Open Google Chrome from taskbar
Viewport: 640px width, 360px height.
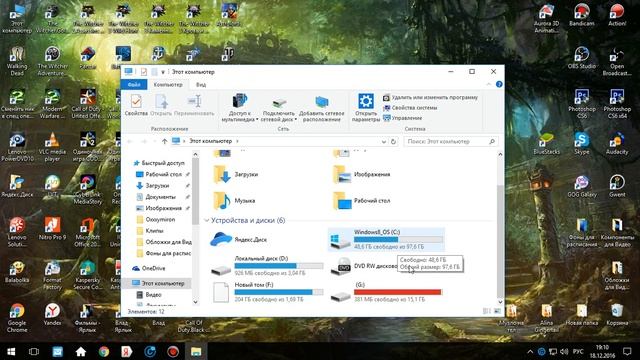point(104,351)
